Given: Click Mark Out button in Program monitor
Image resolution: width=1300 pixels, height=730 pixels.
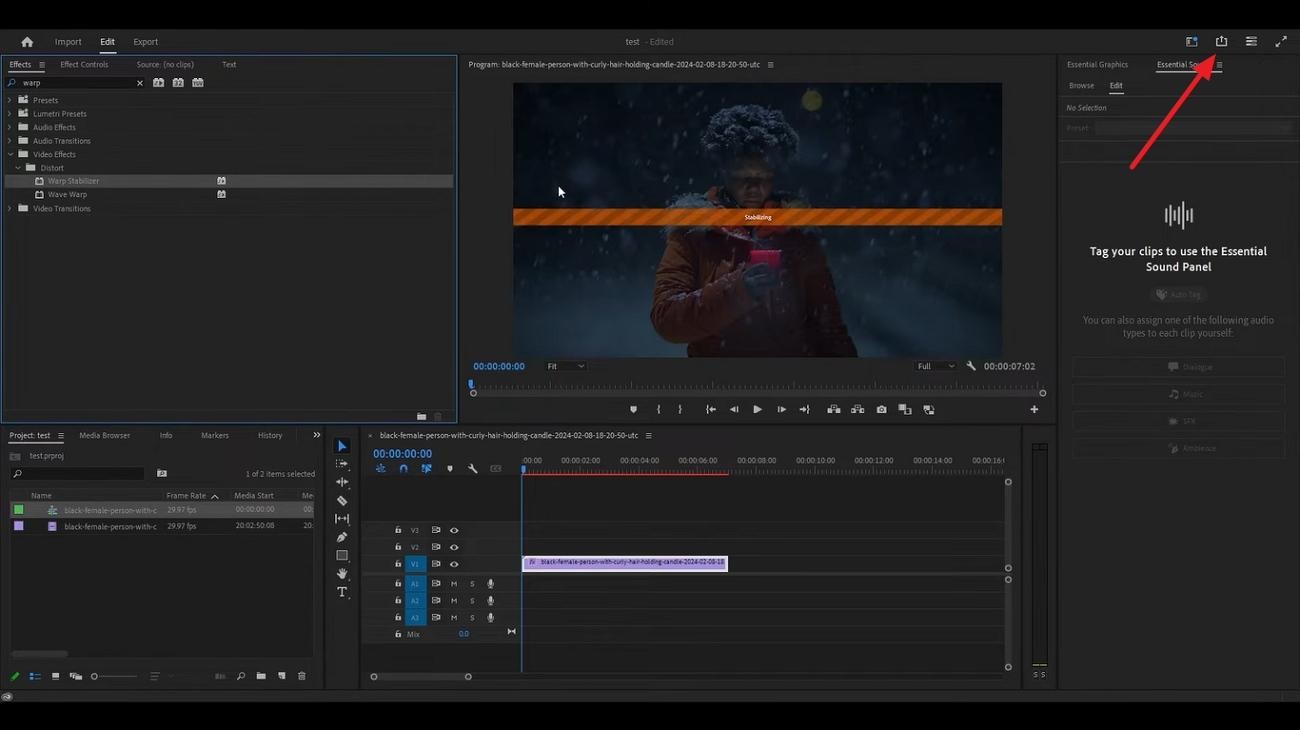Looking at the screenshot, I should pyautogui.click(x=680, y=410).
